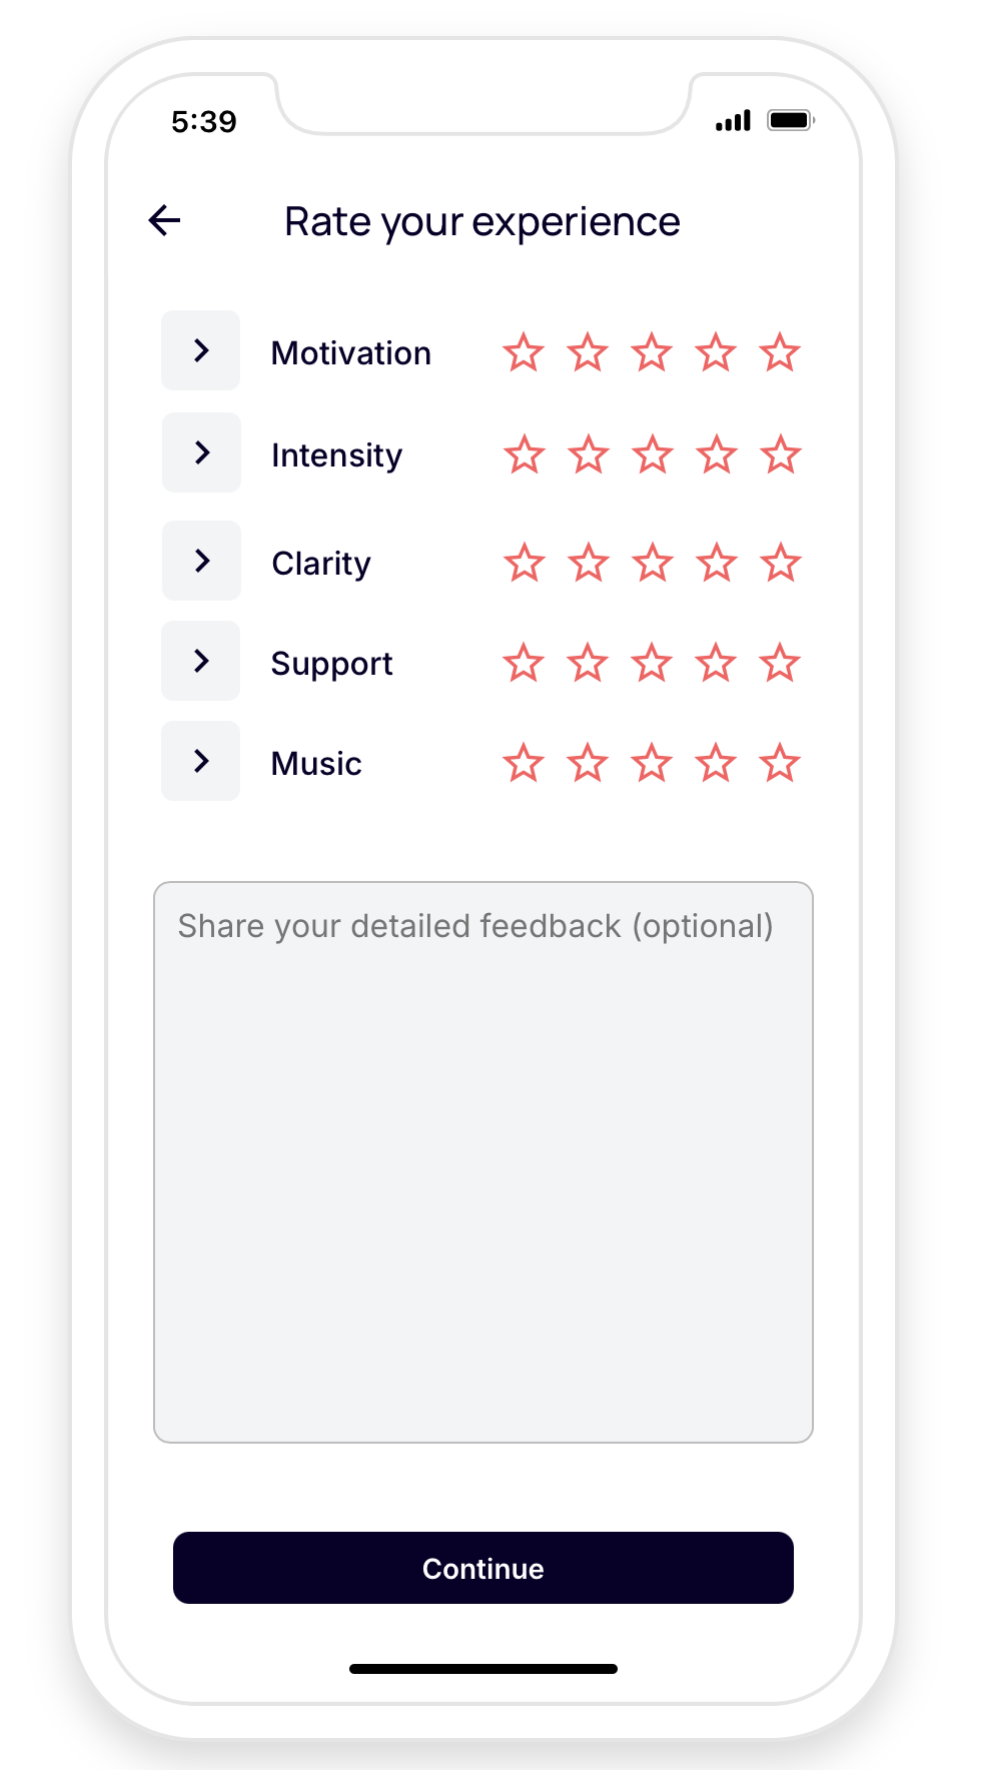
Task: Click the detailed feedback text area
Action: [483, 1160]
